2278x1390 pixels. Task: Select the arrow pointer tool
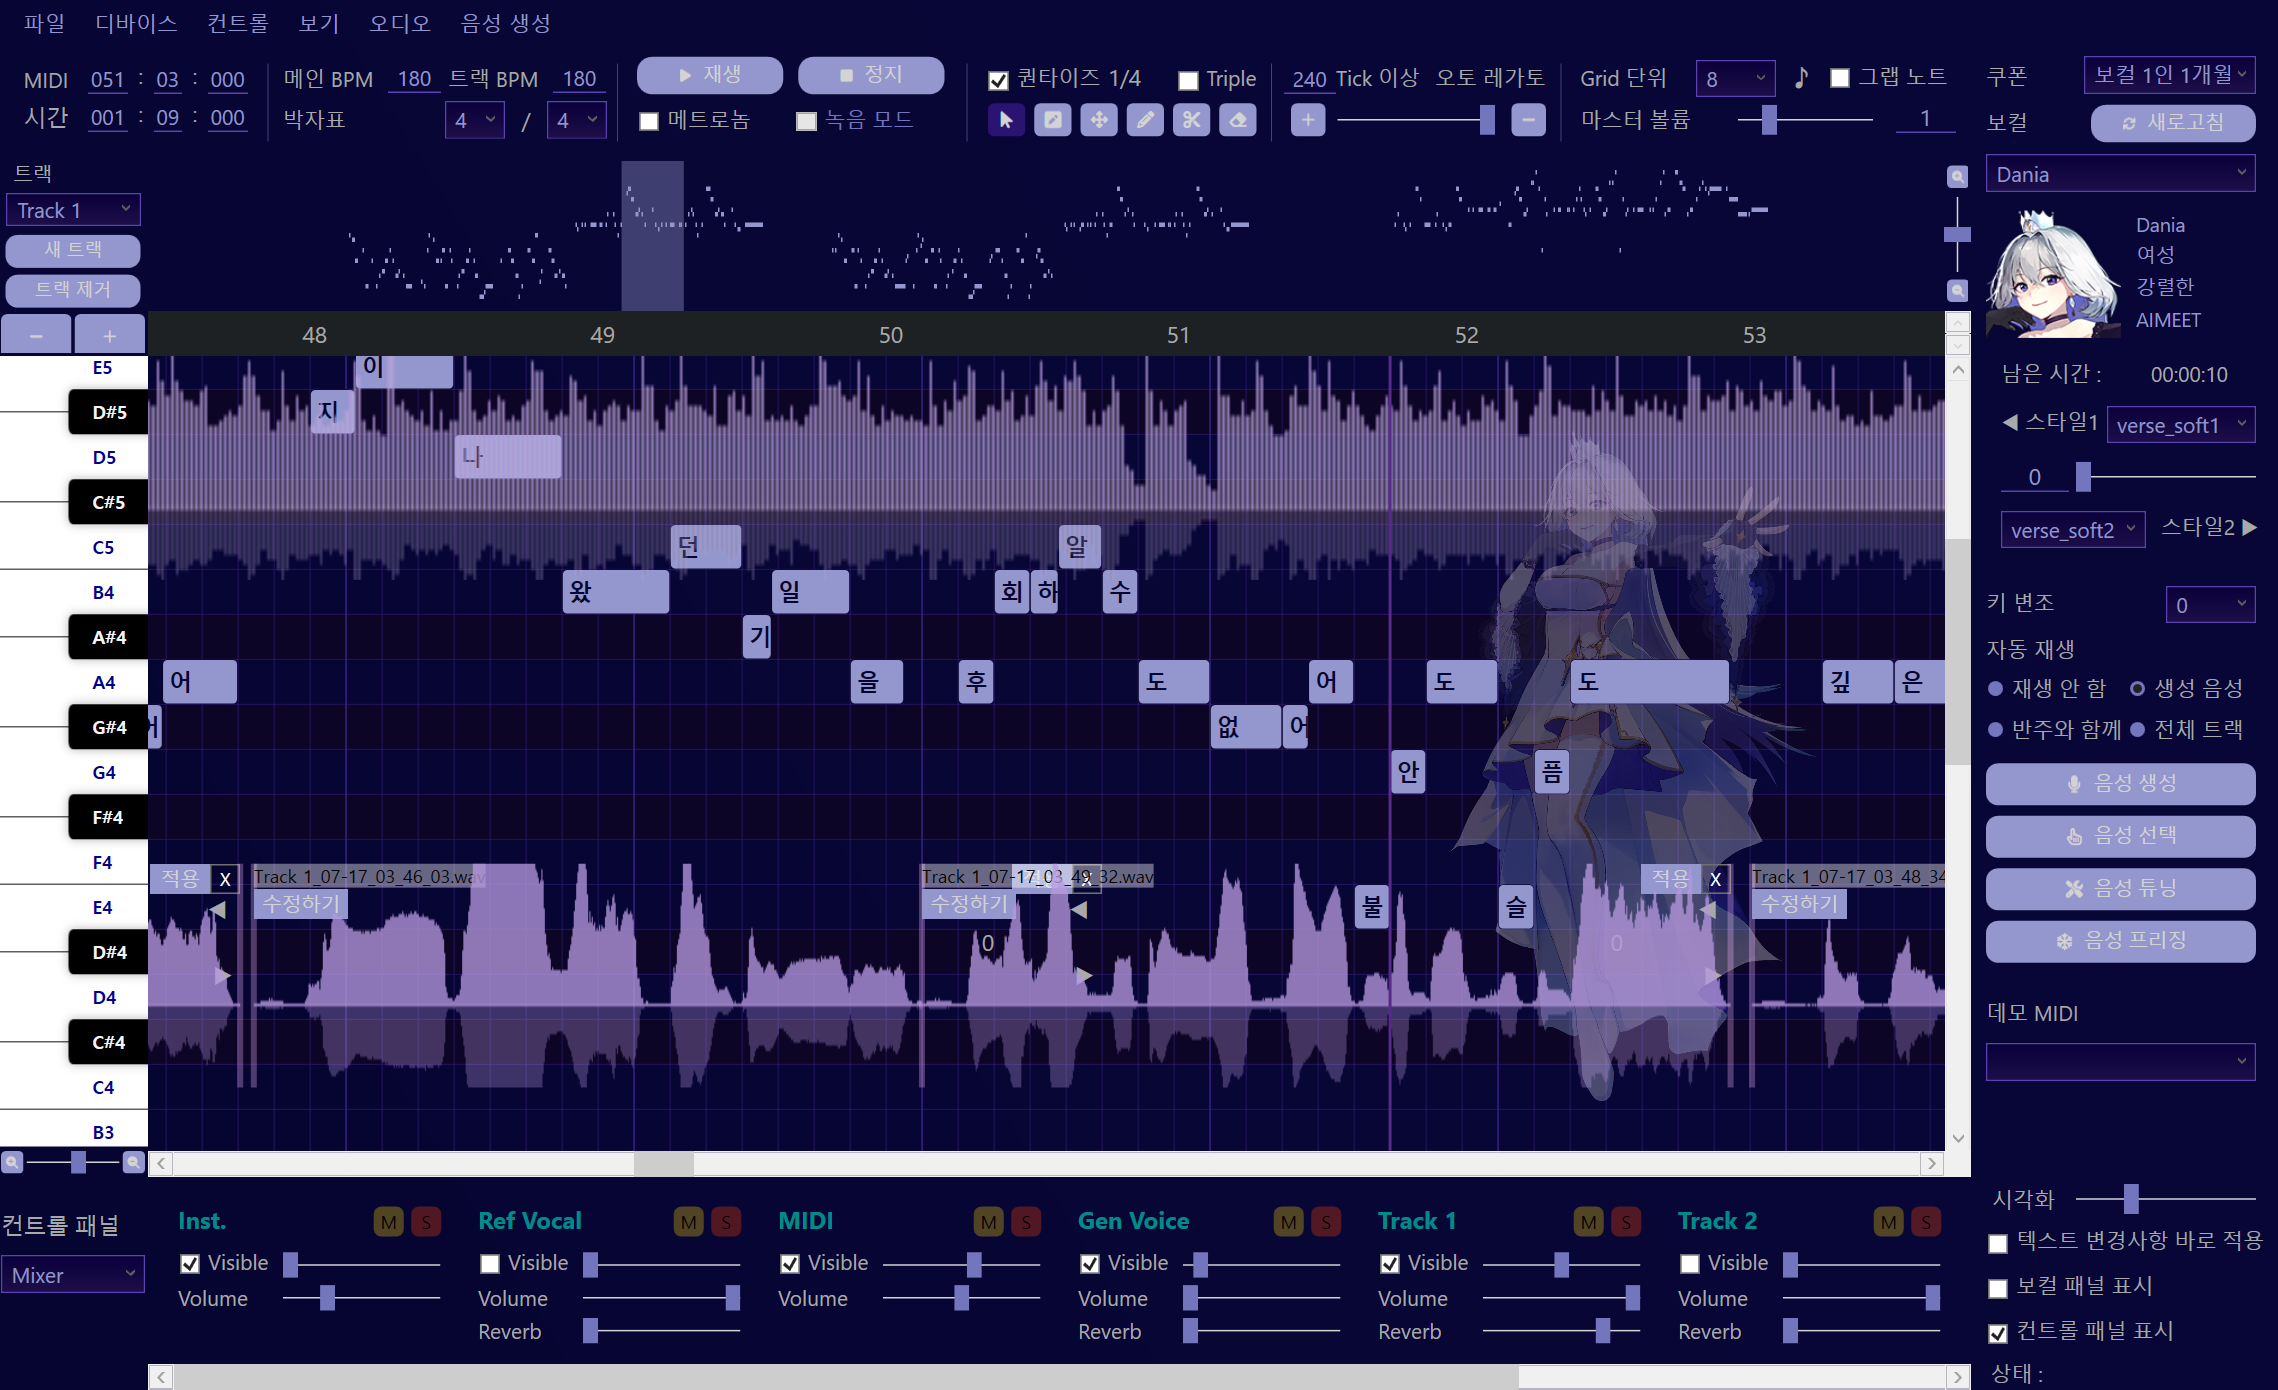[x=1006, y=120]
